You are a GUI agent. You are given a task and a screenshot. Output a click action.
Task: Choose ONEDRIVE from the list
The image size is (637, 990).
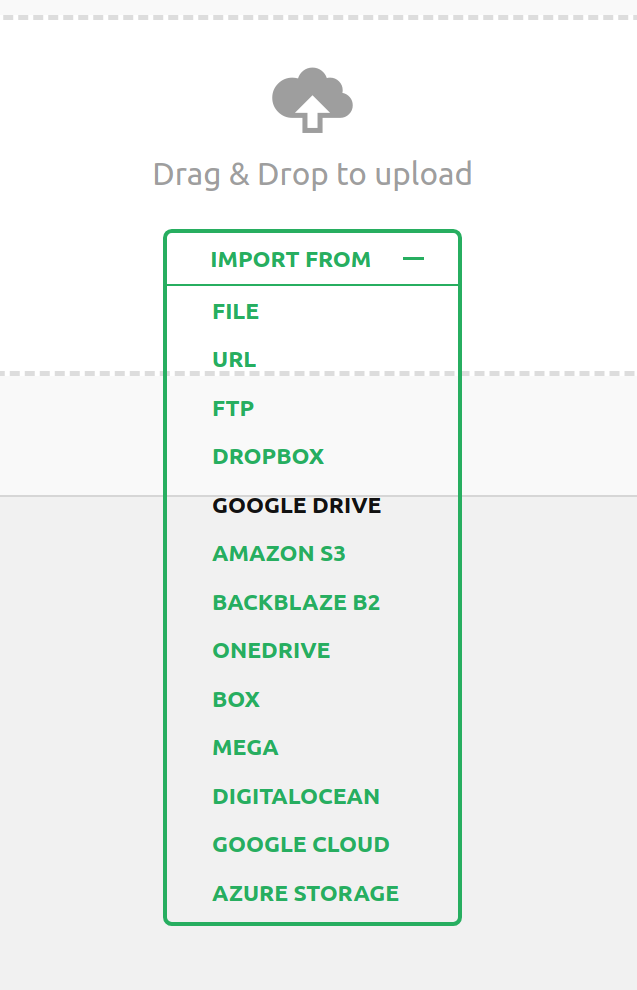pyautogui.click(x=271, y=651)
